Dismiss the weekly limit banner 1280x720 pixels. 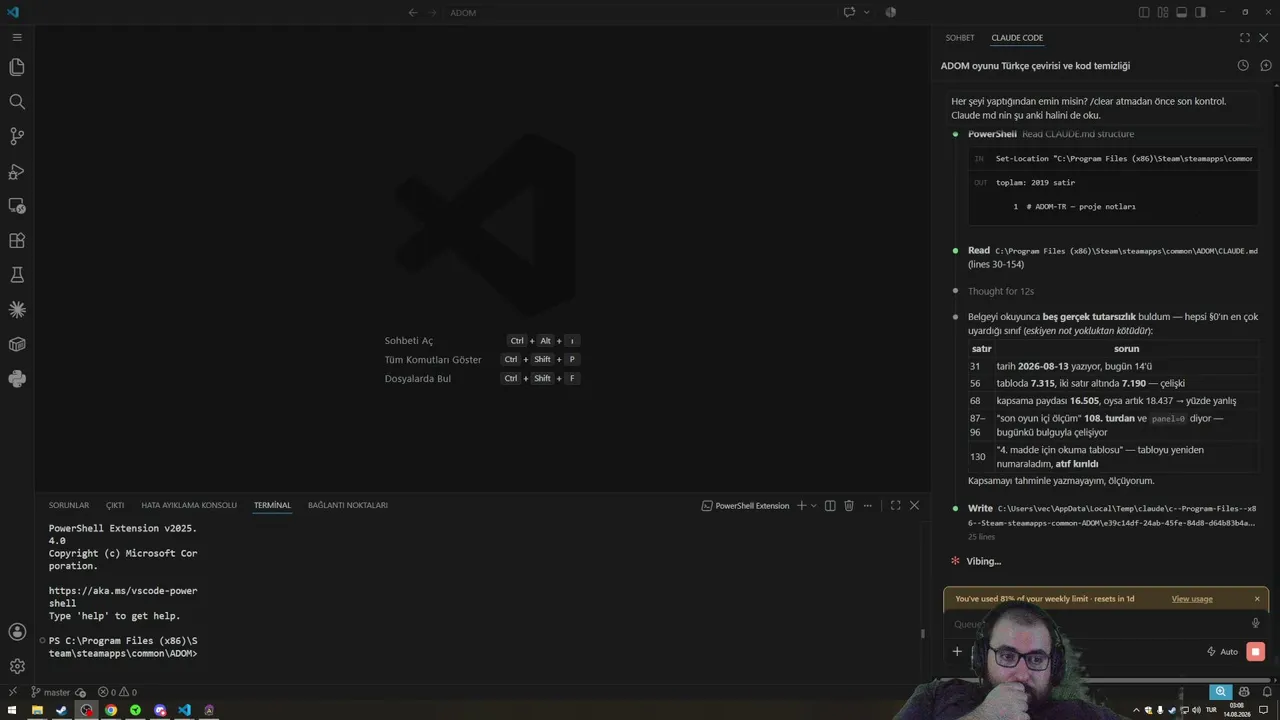click(1257, 599)
